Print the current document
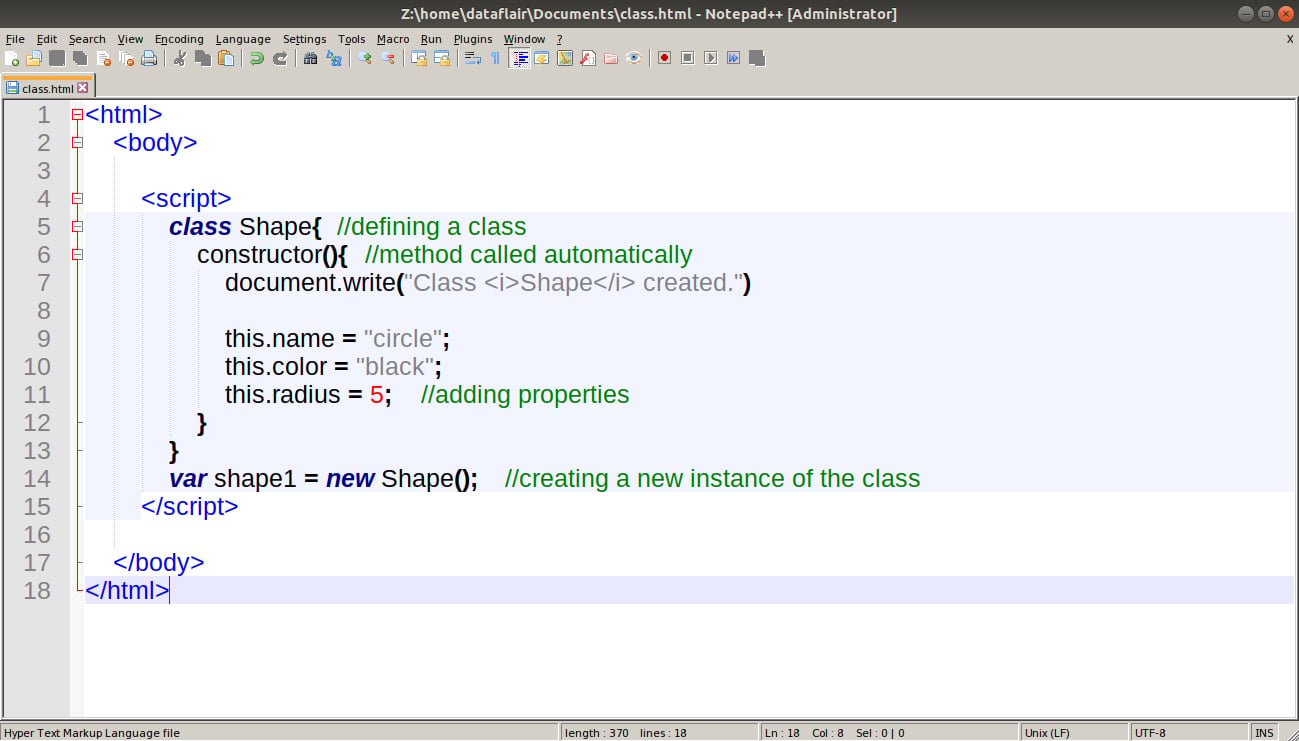Screen dimensions: 1299x741 point(149,58)
